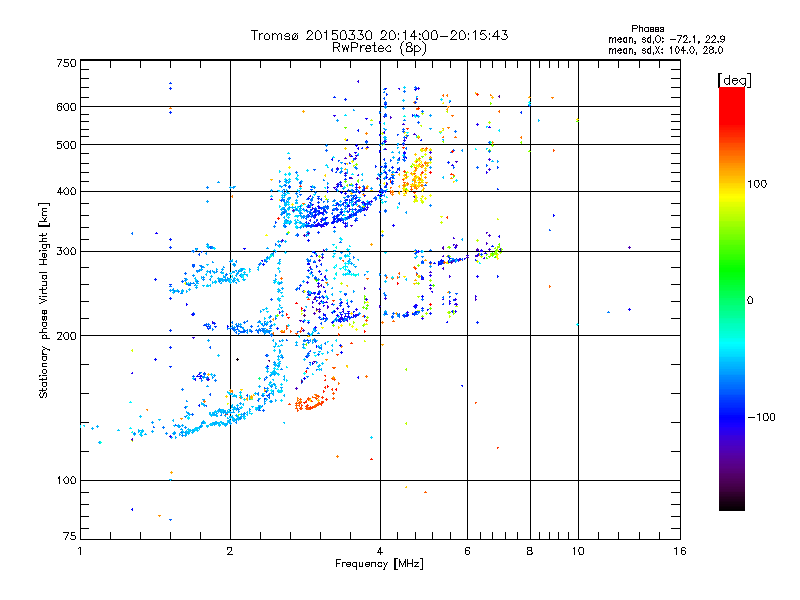
Task: Click the colorbar tick label '100'
Action: point(757,184)
